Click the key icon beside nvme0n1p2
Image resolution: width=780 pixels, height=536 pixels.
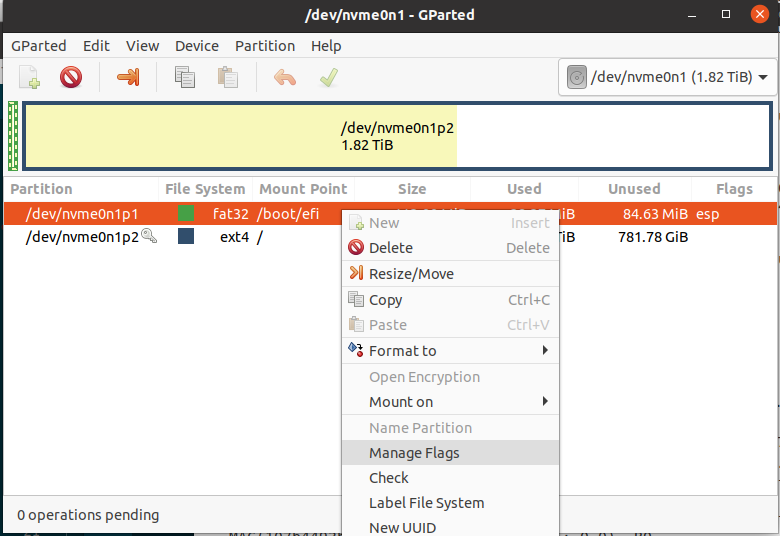pos(149,236)
